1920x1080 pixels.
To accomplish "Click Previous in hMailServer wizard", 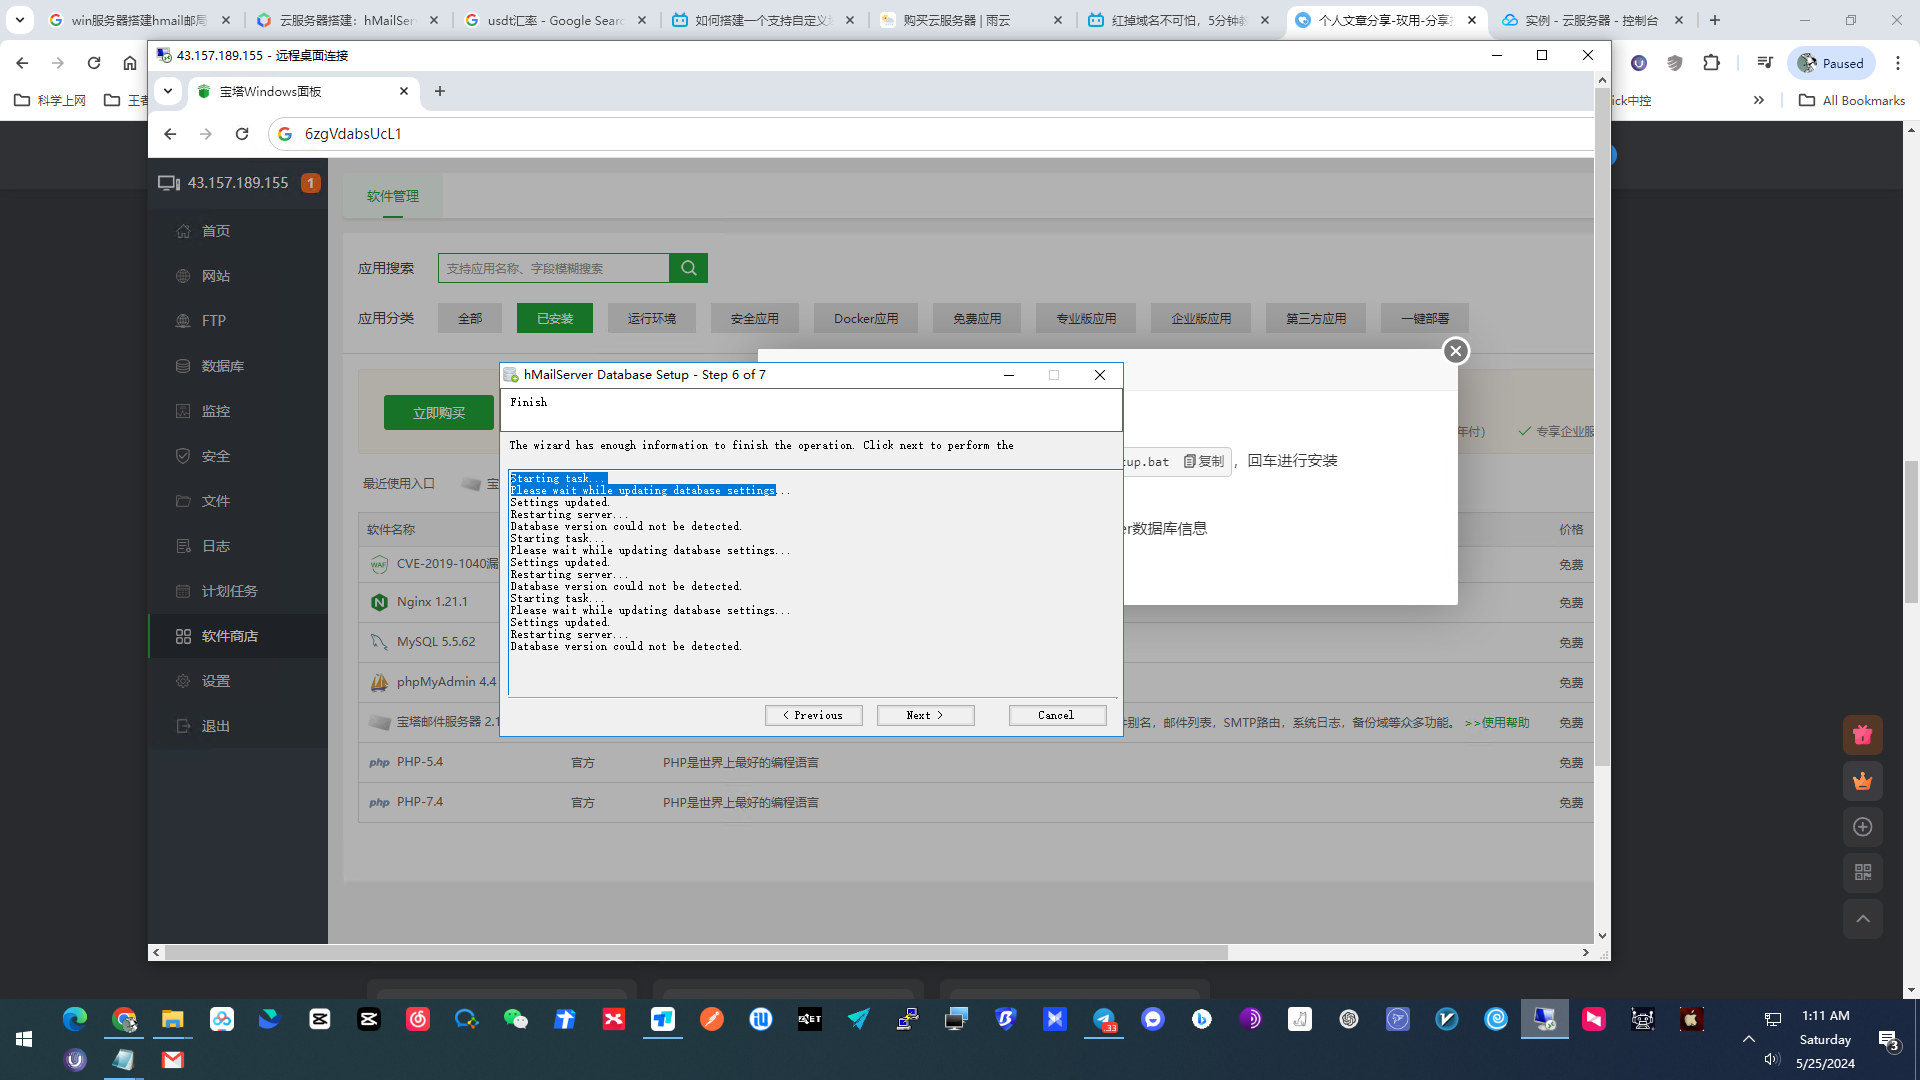I will pos(813,715).
